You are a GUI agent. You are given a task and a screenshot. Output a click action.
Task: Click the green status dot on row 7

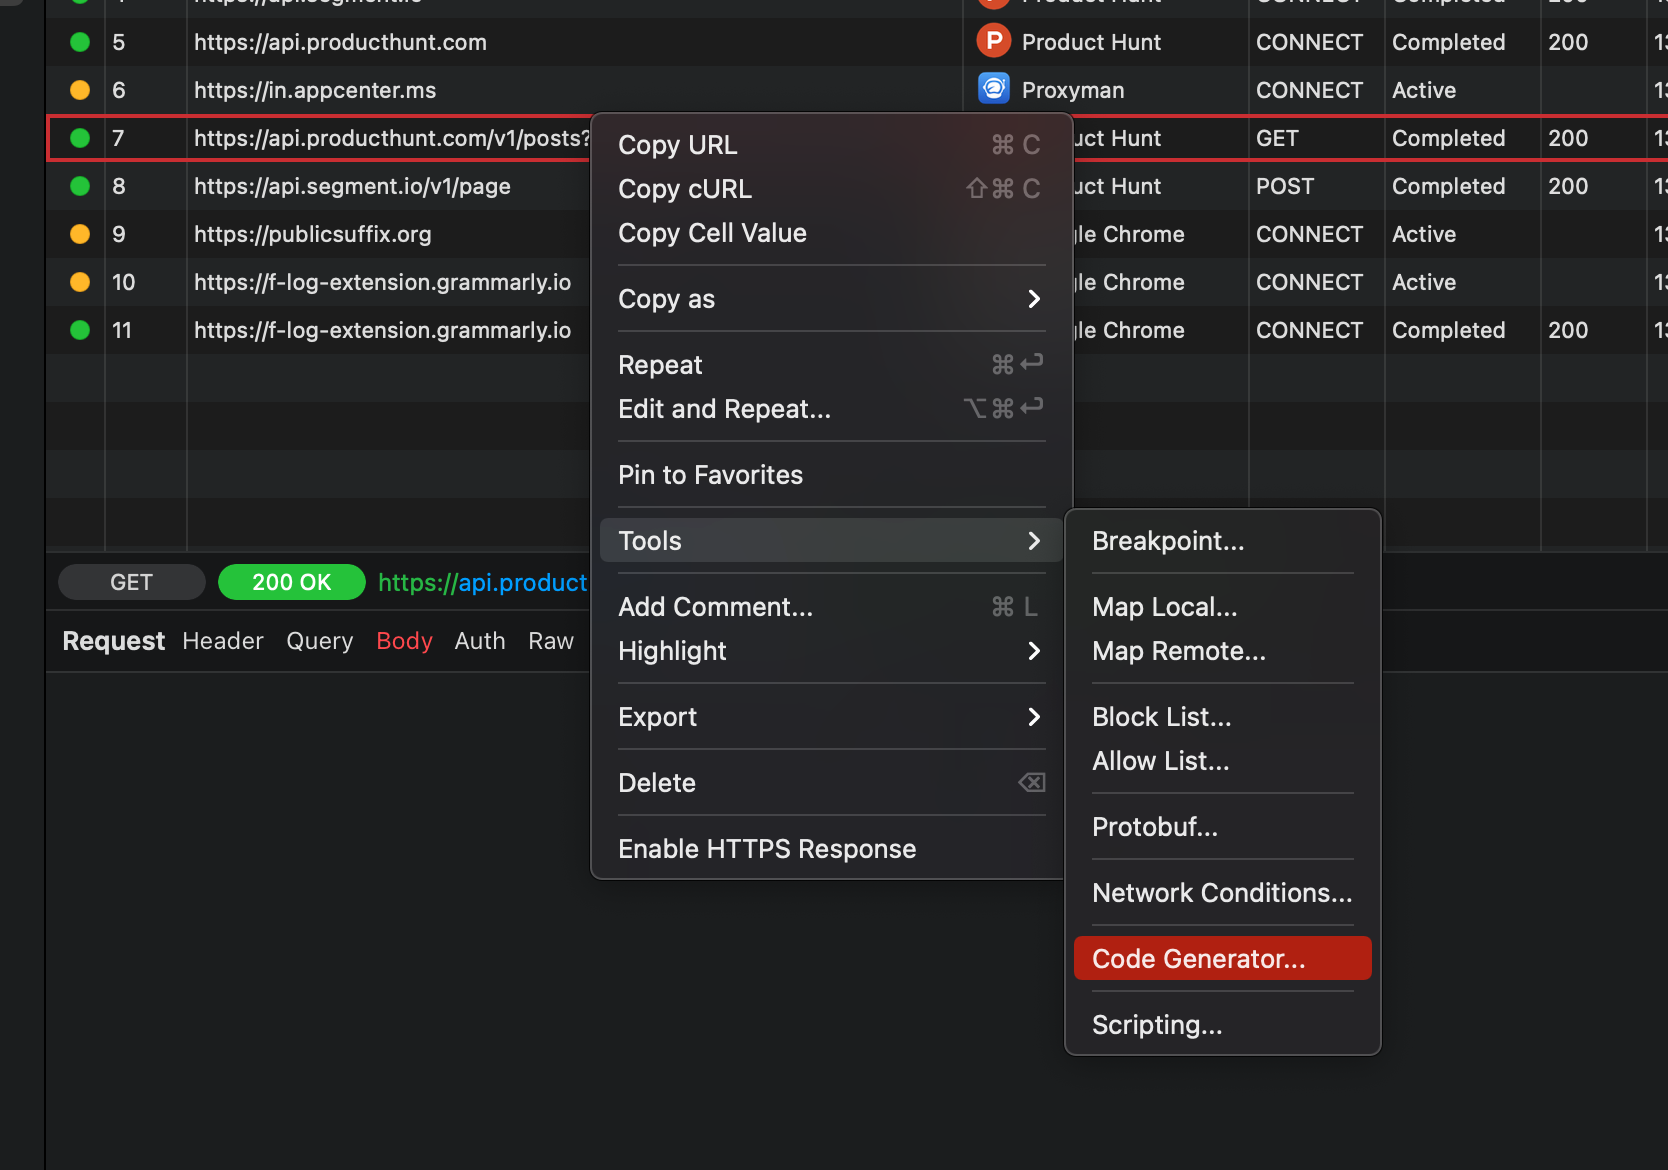point(79,138)
